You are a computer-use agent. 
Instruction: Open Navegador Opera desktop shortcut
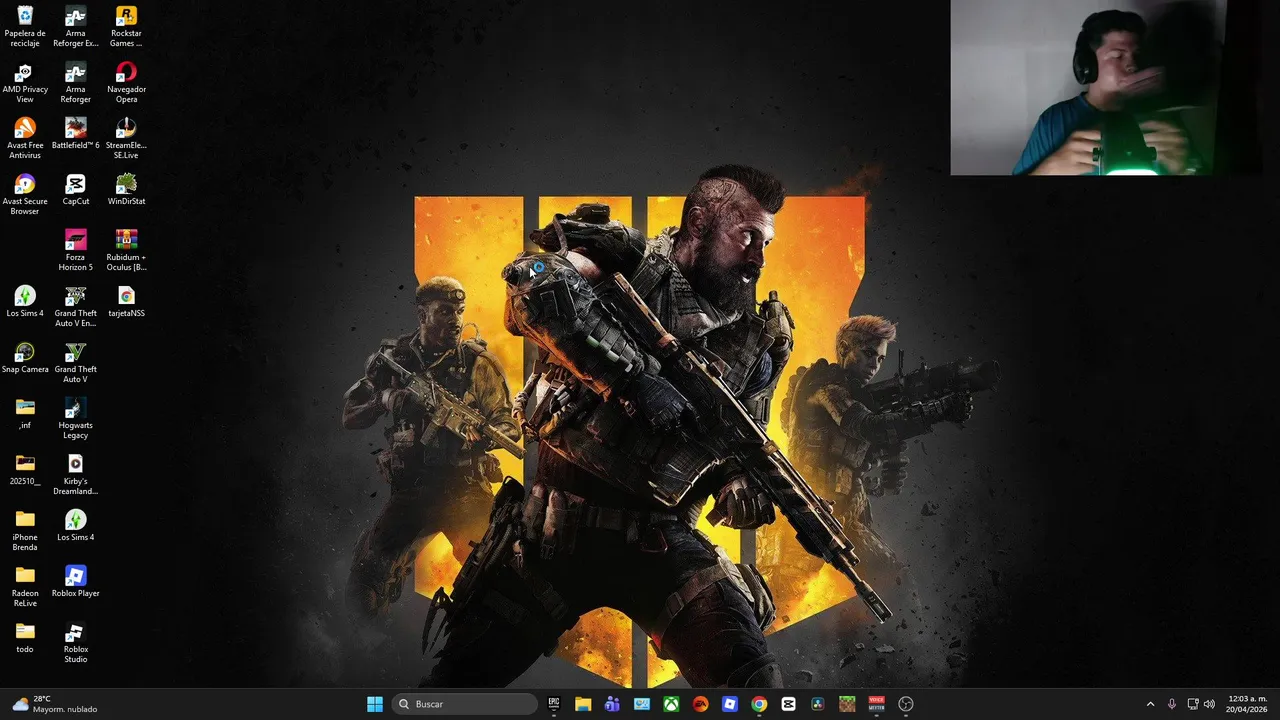click(x=126, y=82)
